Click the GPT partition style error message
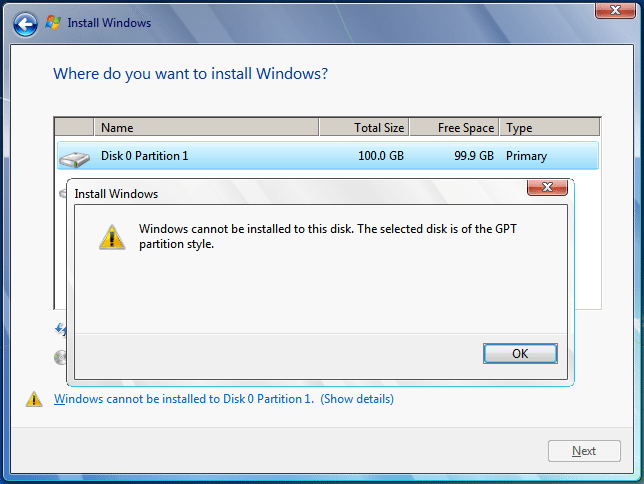The image size is (644, 484). coord(327,236)
